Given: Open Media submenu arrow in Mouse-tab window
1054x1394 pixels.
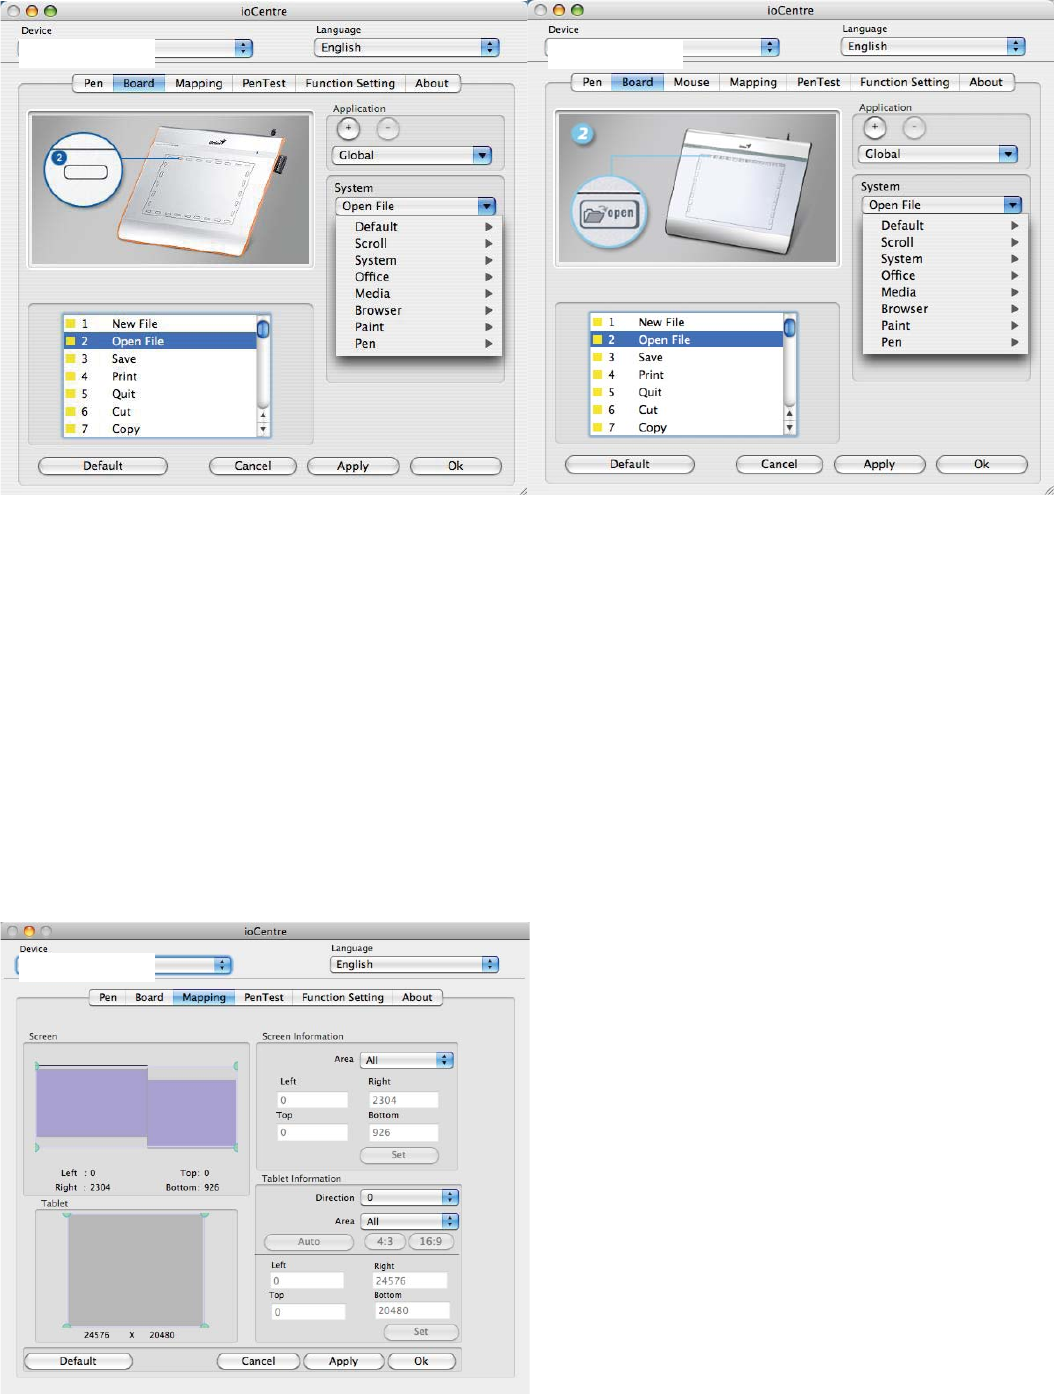Looking at the screenshot, I should point(1015,292).
